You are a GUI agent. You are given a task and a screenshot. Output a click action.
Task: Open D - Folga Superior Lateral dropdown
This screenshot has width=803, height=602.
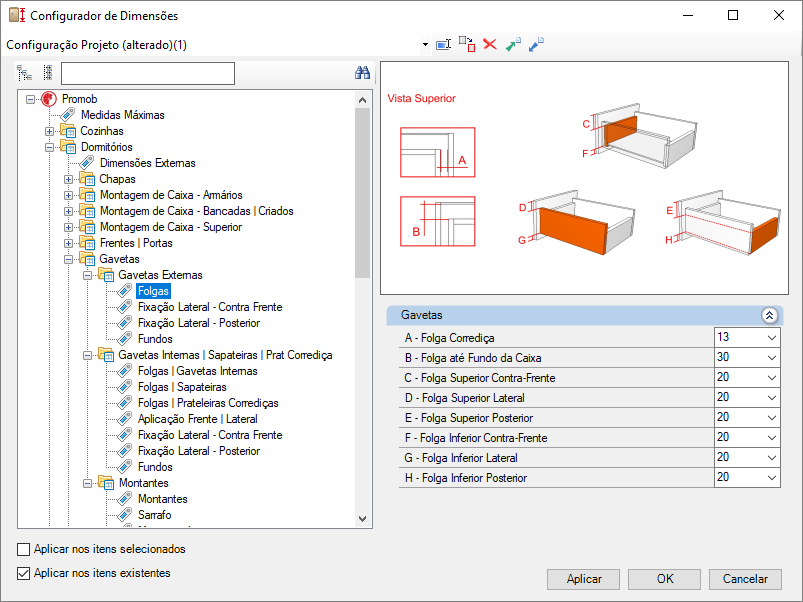(772, 398)
